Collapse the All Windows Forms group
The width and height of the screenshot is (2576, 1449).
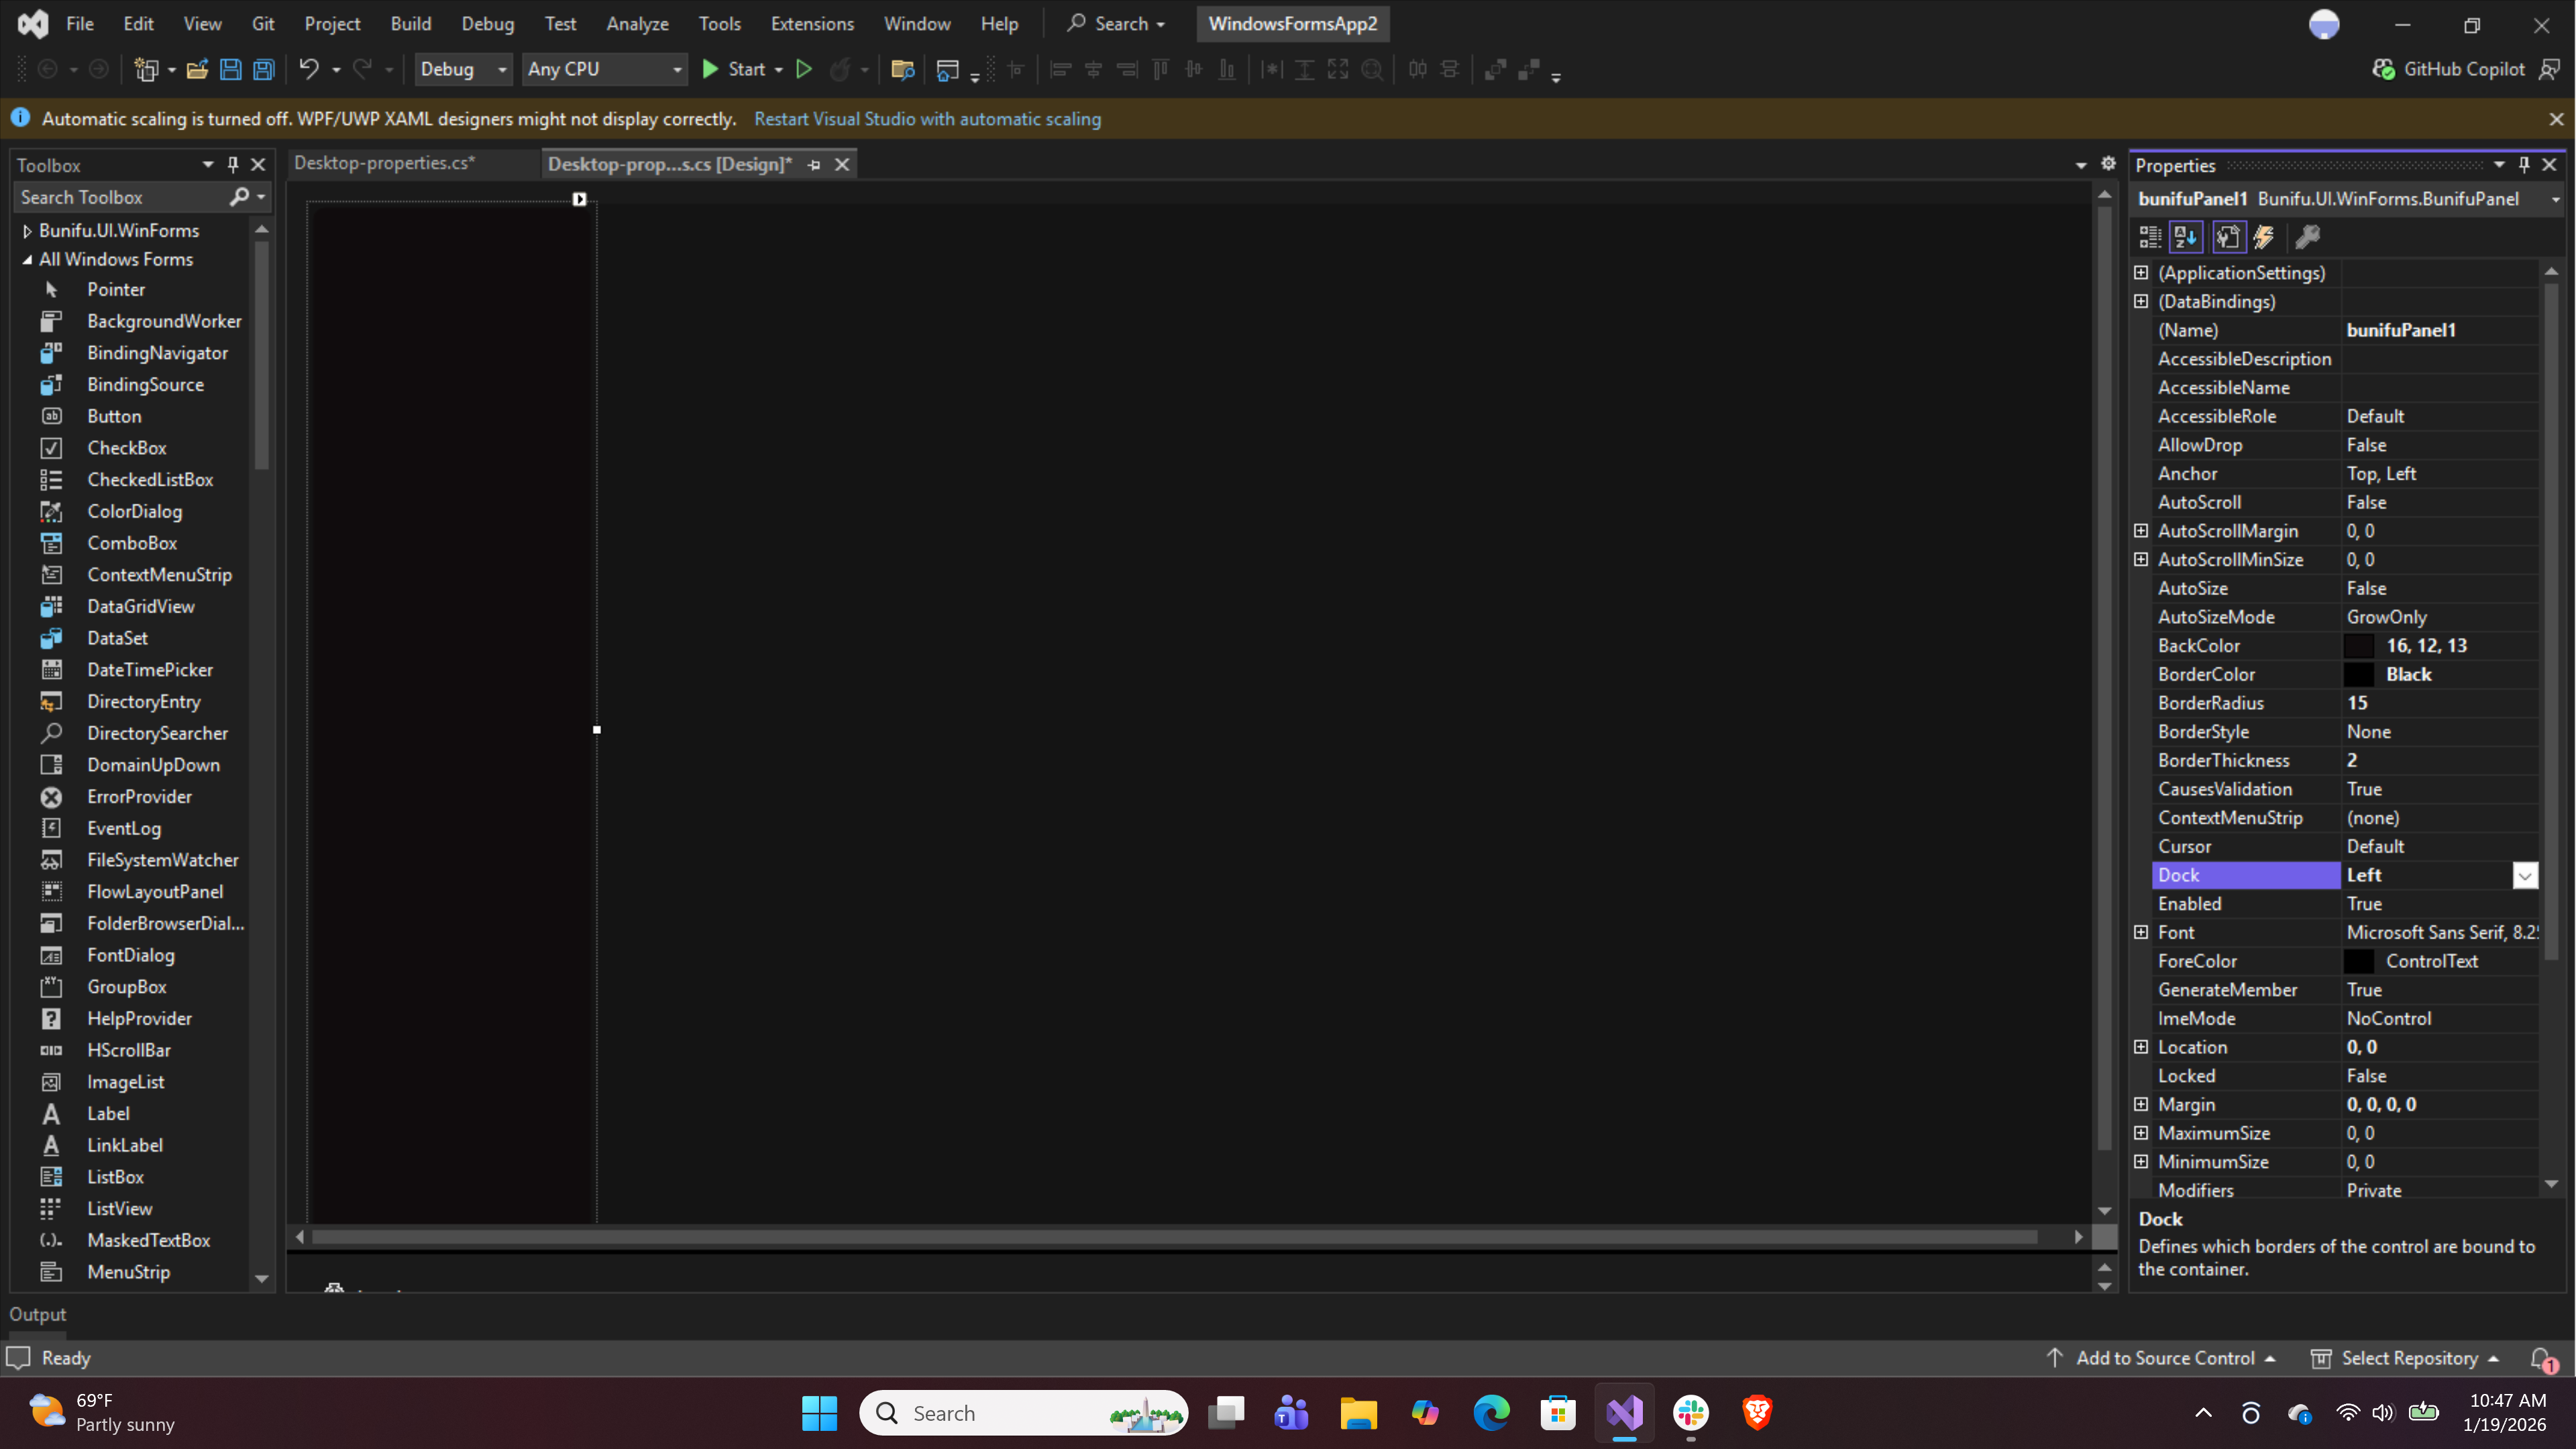coord(27,259)
